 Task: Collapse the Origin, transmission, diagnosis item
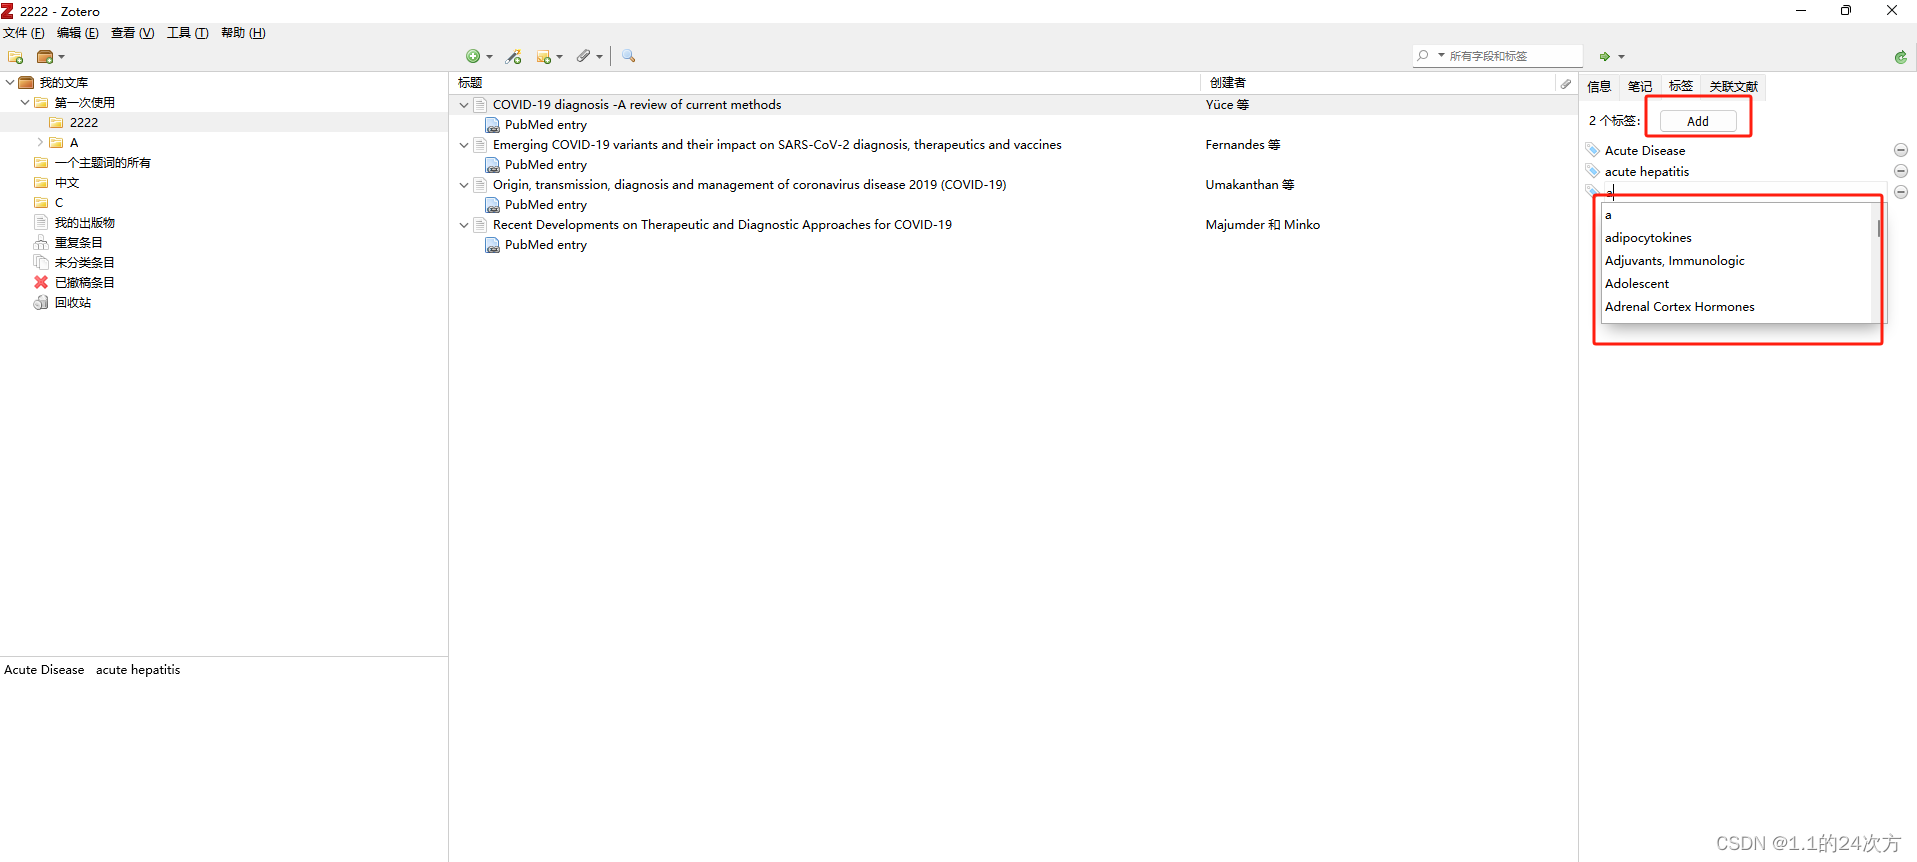pos(464,185)
